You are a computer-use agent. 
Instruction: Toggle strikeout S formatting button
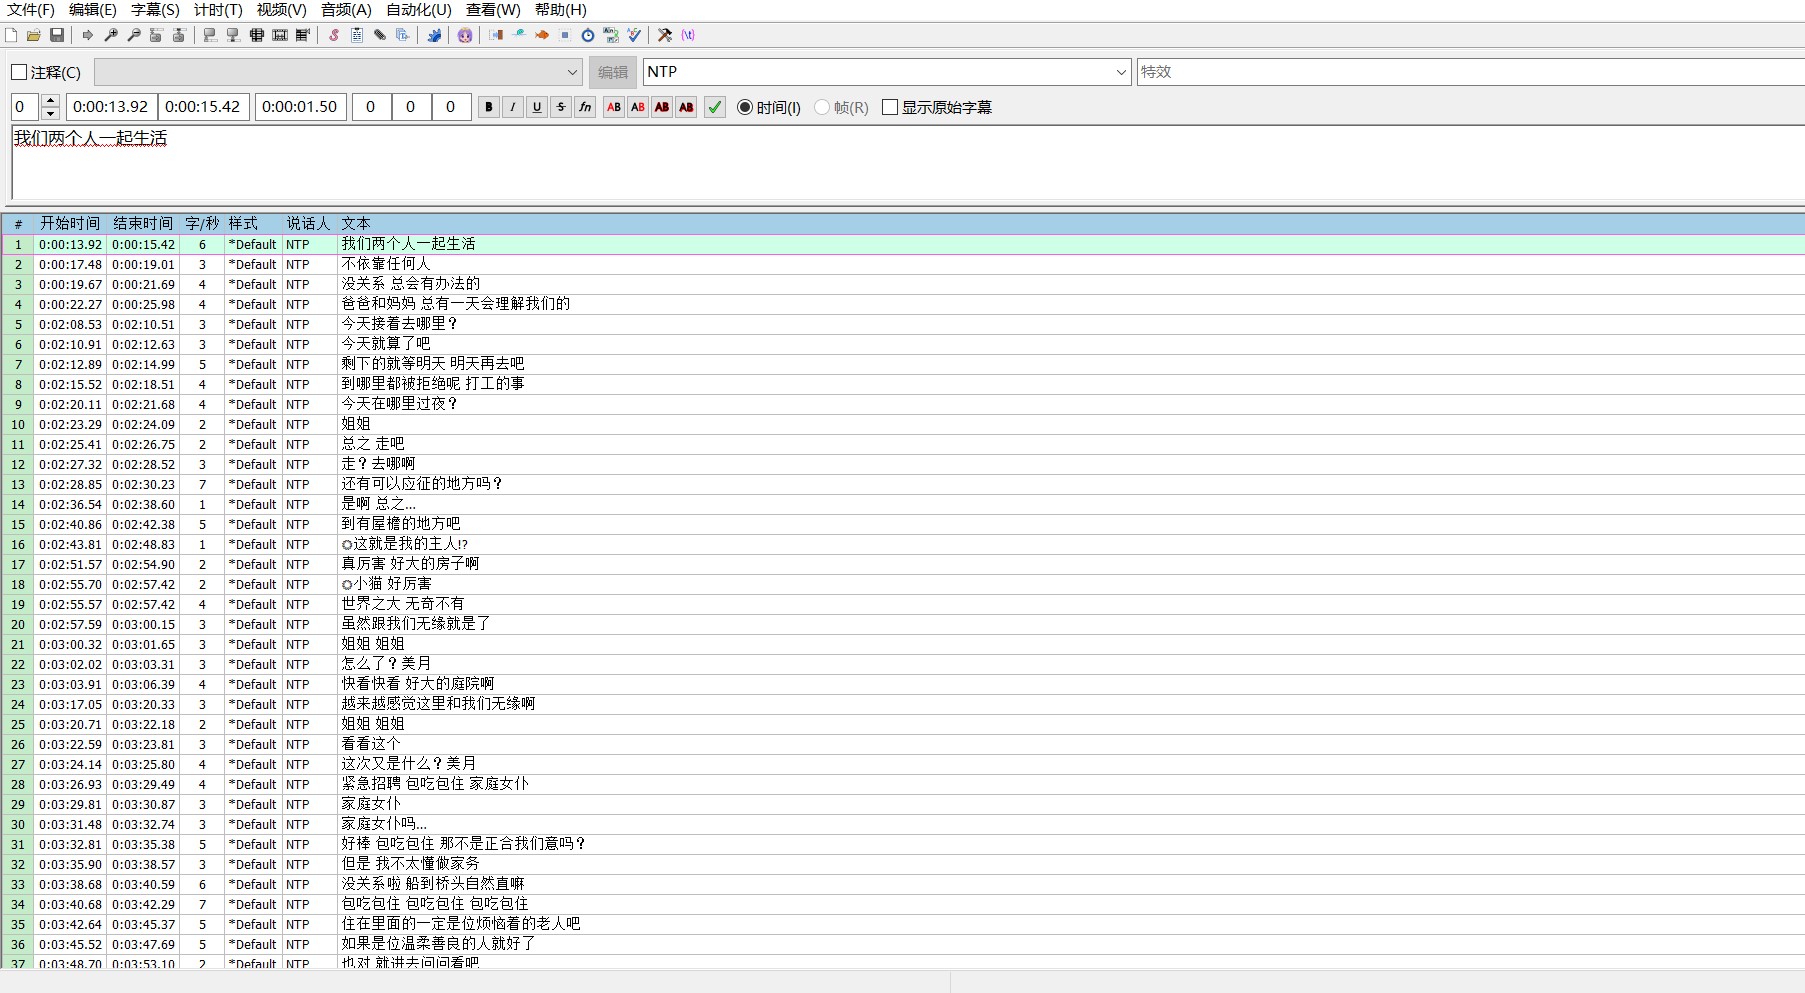(561, 107)
